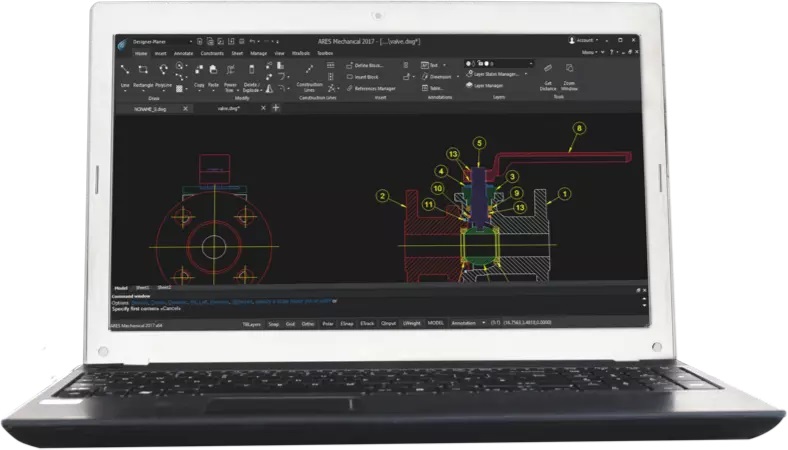Click the Hatch pattern icon in Draw group
This screenshot has height=450, width=788.
179,88
